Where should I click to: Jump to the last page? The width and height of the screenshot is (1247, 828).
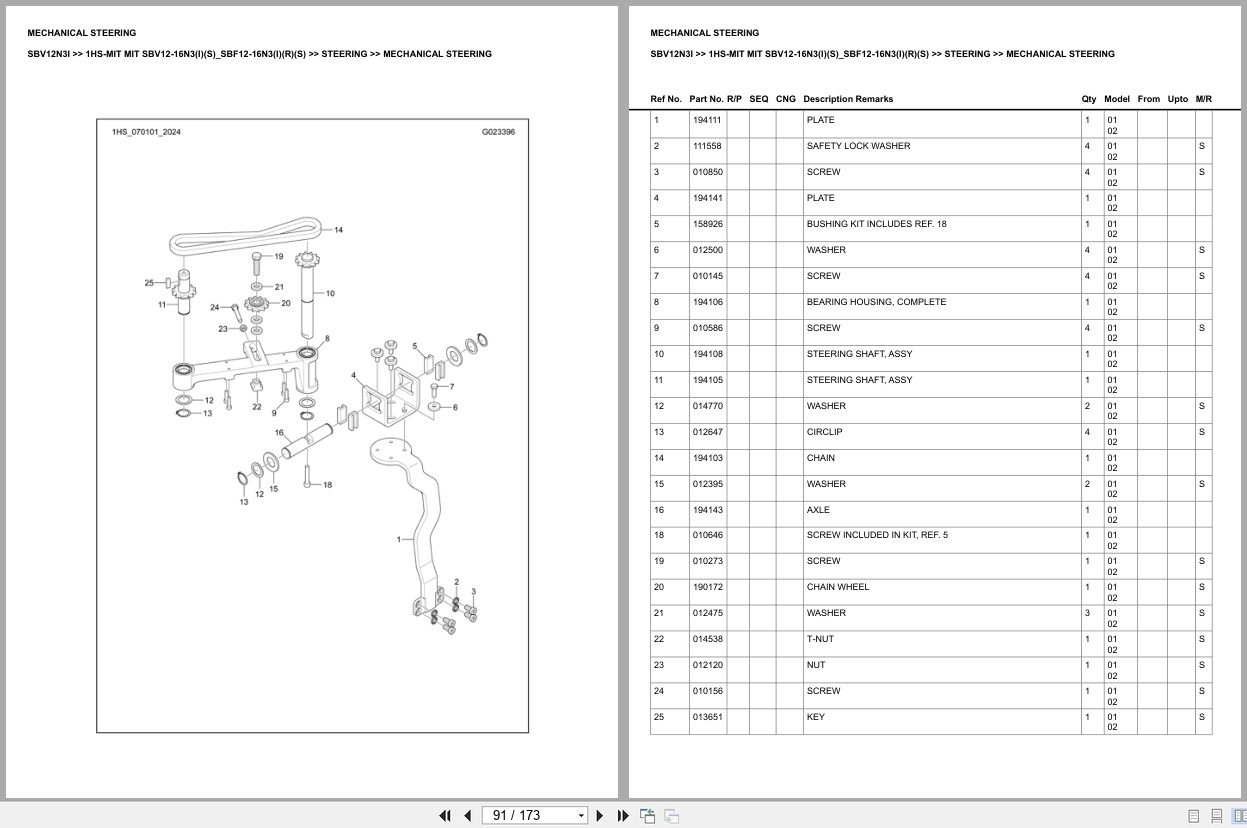(623, 816)
